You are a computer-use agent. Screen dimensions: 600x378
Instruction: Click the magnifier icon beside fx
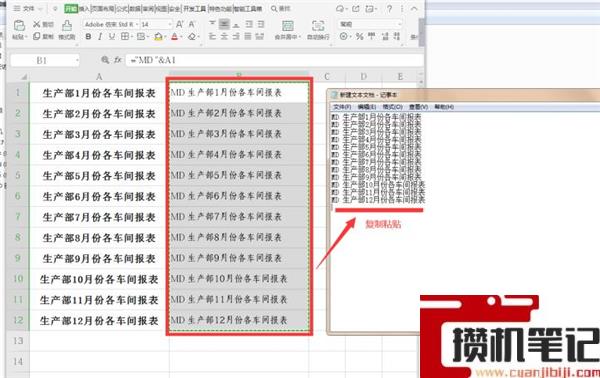coord(105,60)
